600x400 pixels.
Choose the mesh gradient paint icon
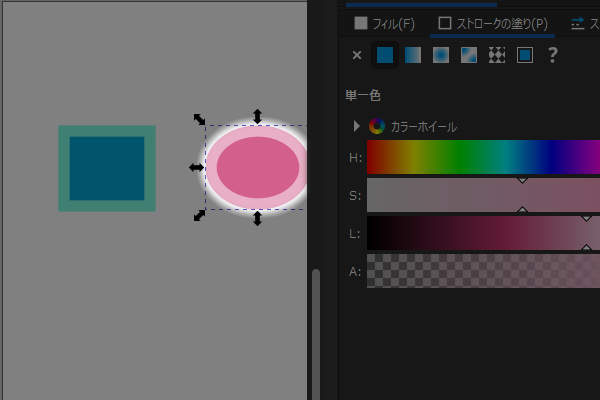pyautogui.click(x=469, y=56)
